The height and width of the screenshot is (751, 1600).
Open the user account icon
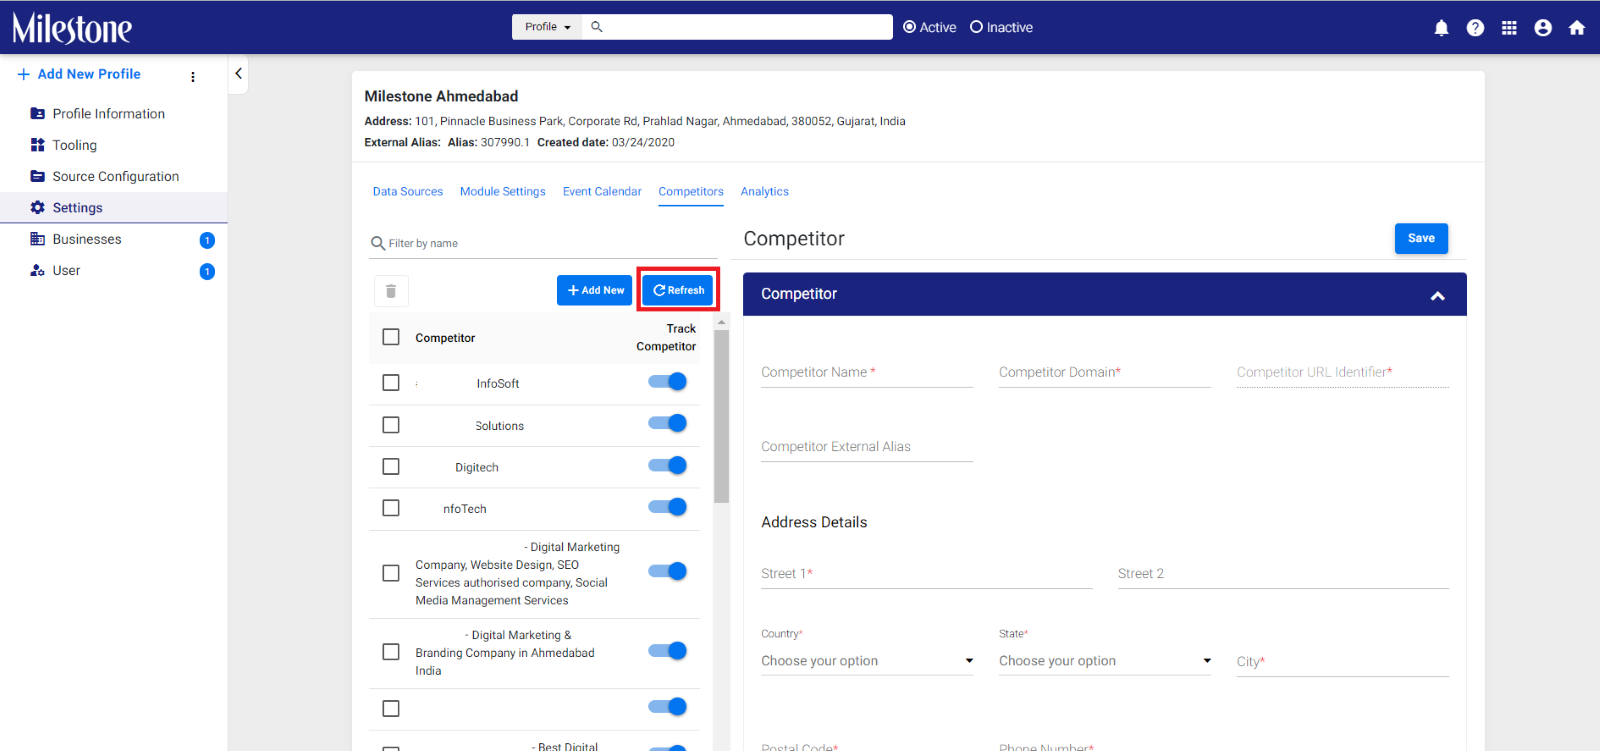tap(1543, 28)
